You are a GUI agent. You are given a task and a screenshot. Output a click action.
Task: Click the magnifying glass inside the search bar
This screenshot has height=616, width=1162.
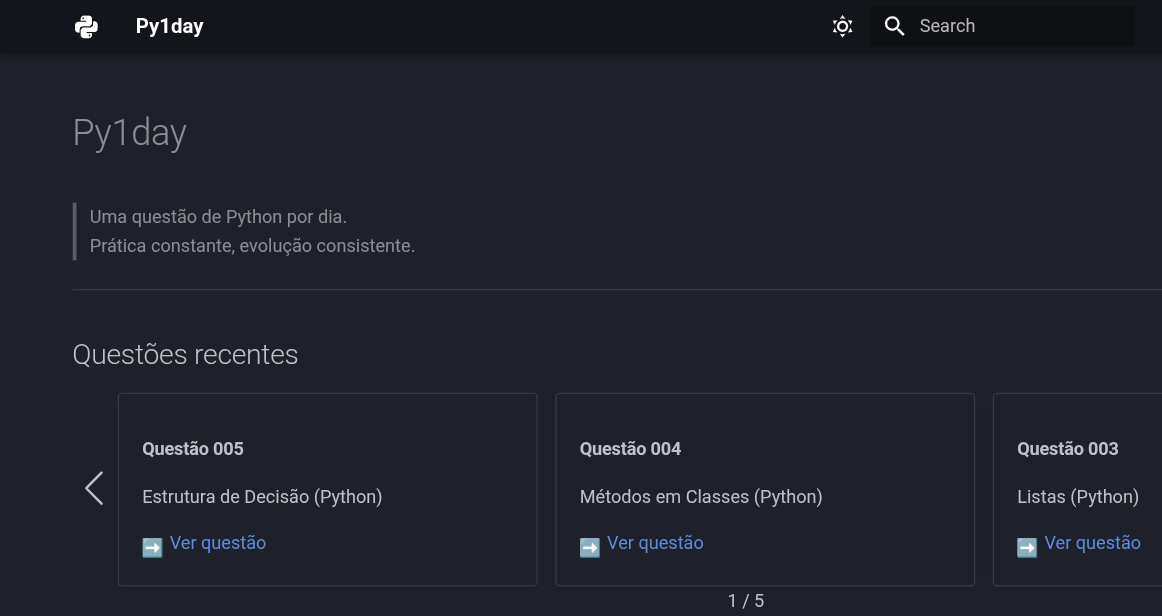[x=894, y=26]
